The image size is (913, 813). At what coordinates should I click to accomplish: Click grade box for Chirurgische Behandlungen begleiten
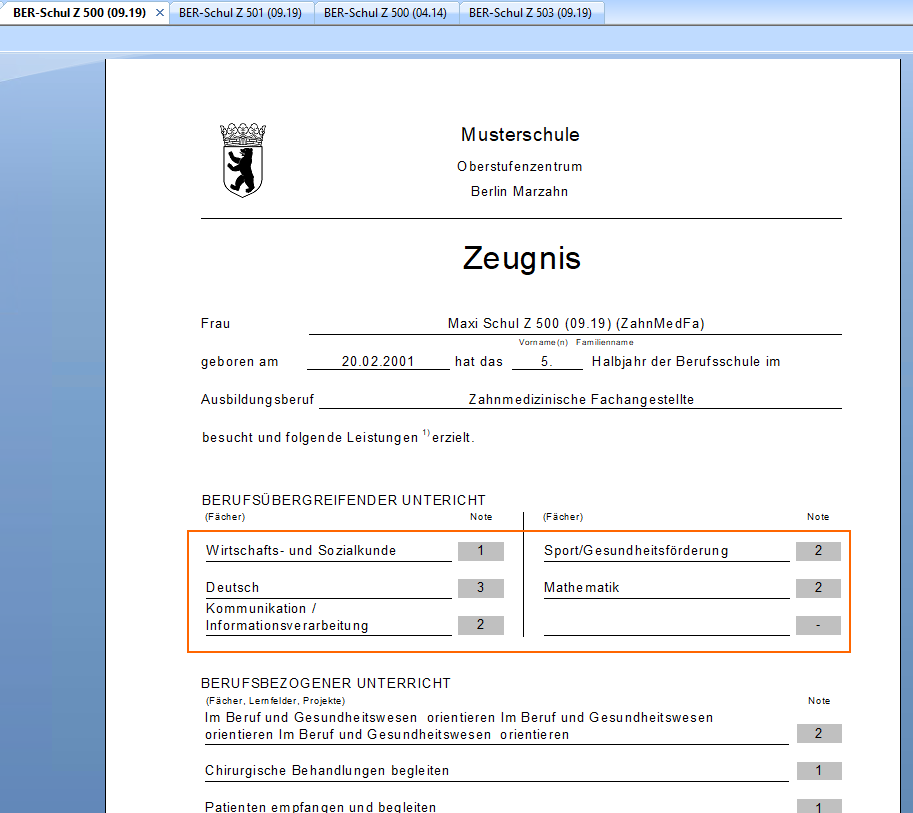[x=819, y=770]
